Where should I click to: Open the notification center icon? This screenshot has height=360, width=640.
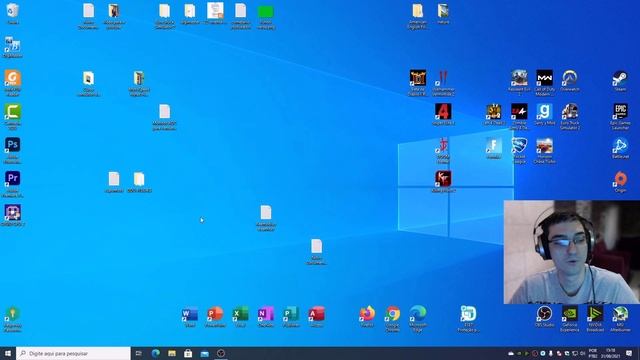pyautogui.click(x=629, y=353)
